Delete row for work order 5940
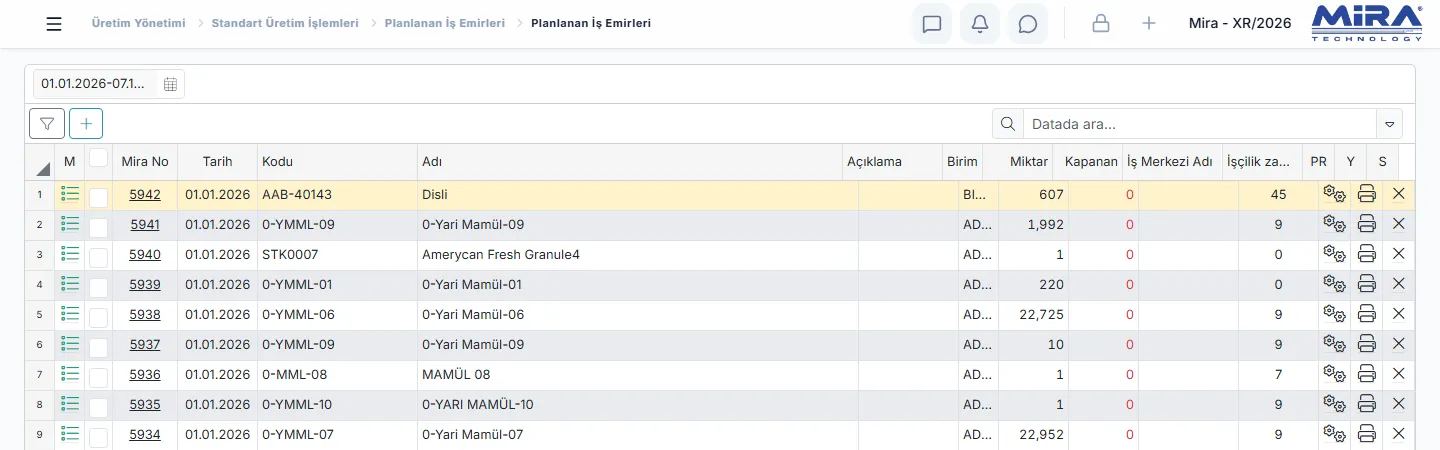This screenshot has height=450, width=1440. click(x=1399, y=254)
